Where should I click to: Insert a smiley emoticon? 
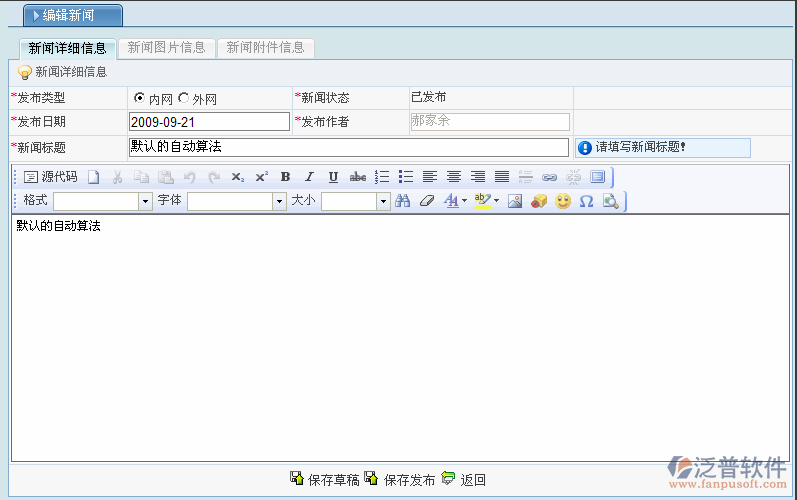[563, 201]
